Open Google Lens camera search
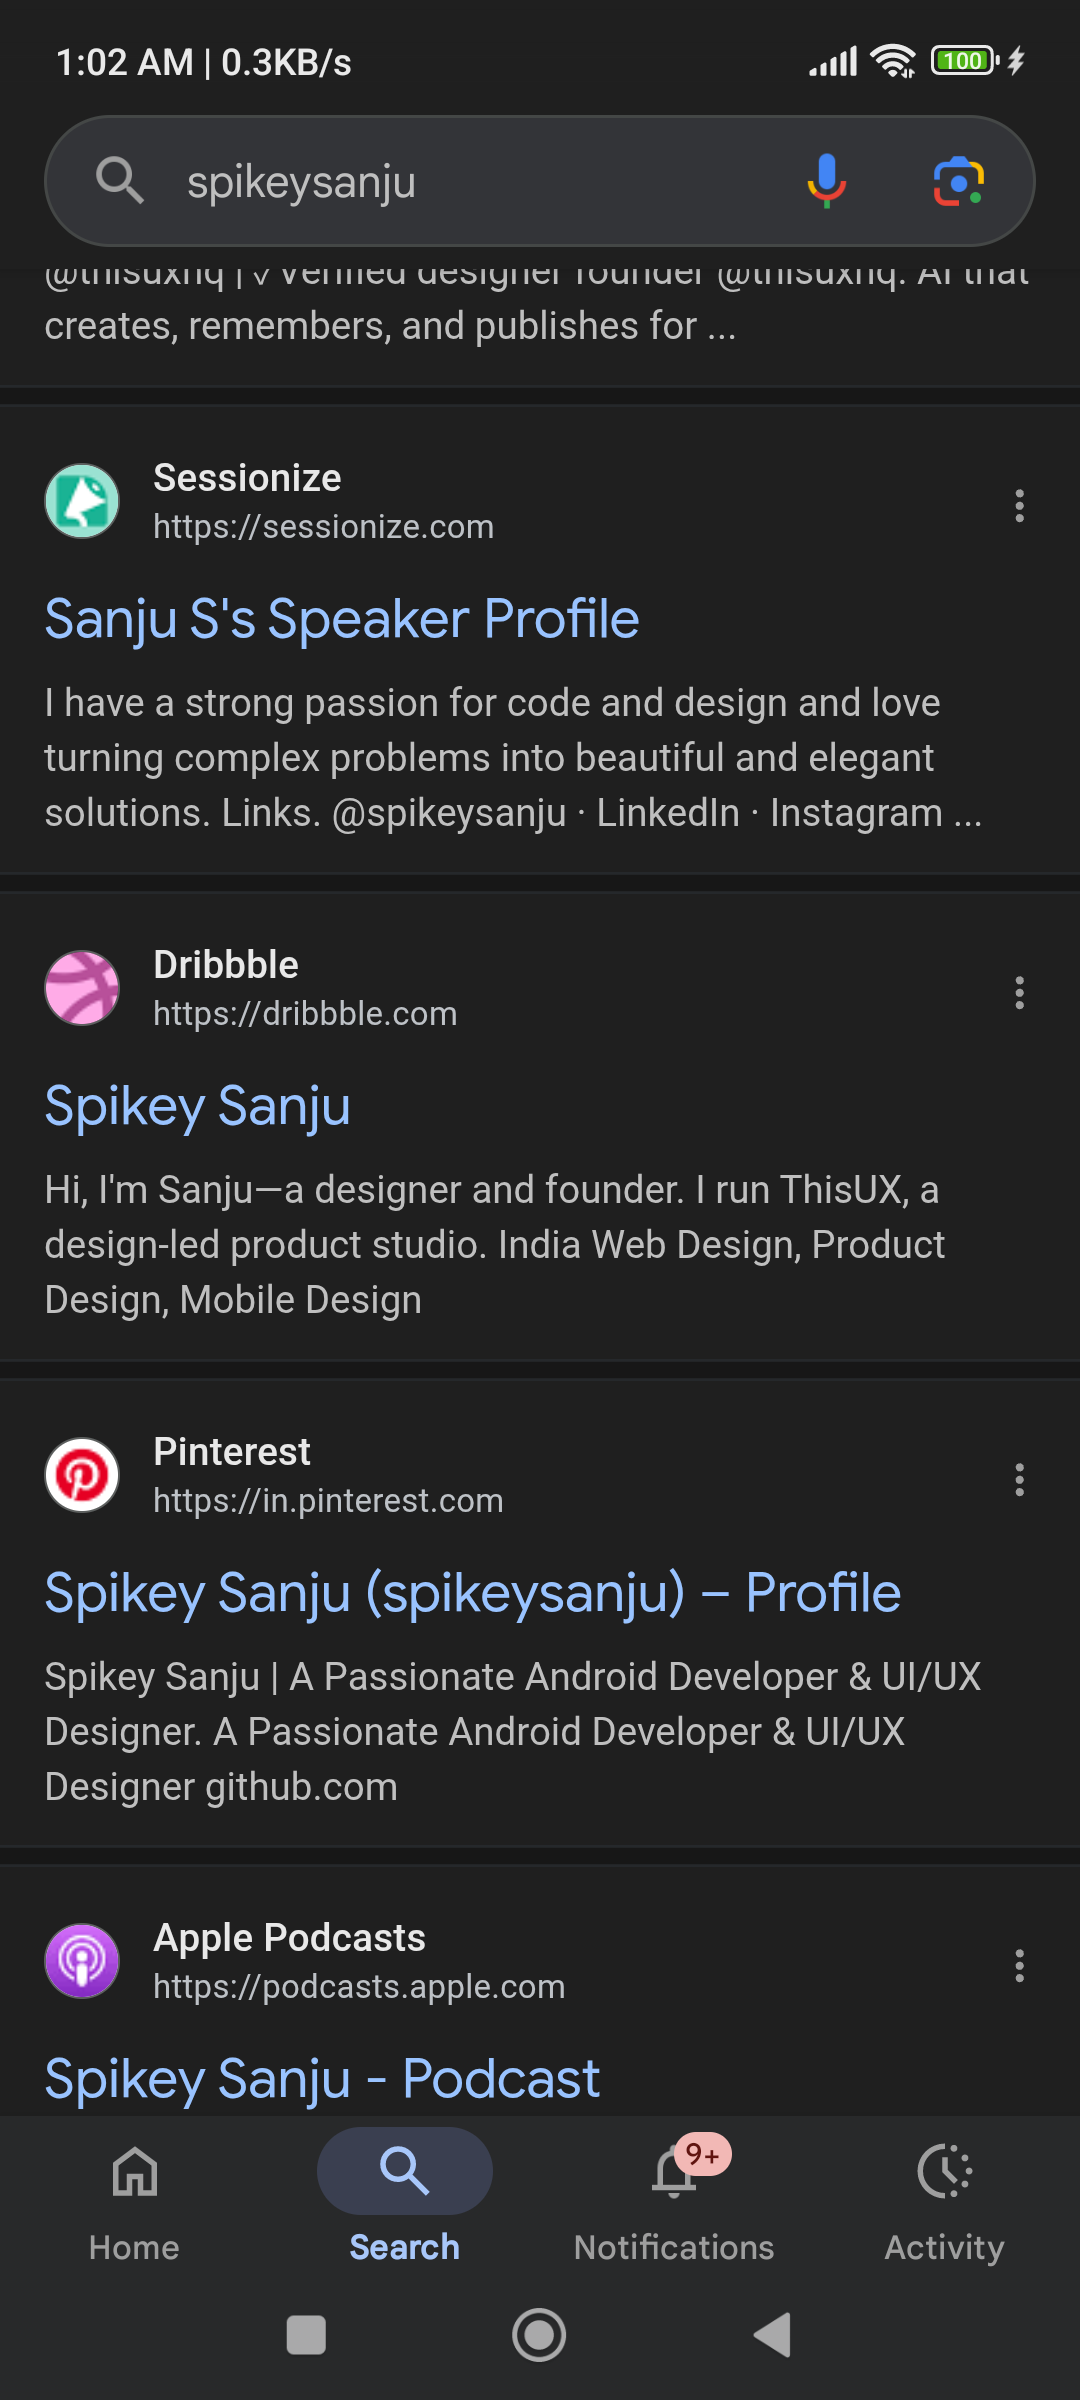The height and width of the screenshot is (2400, 1080). point(958,181)
